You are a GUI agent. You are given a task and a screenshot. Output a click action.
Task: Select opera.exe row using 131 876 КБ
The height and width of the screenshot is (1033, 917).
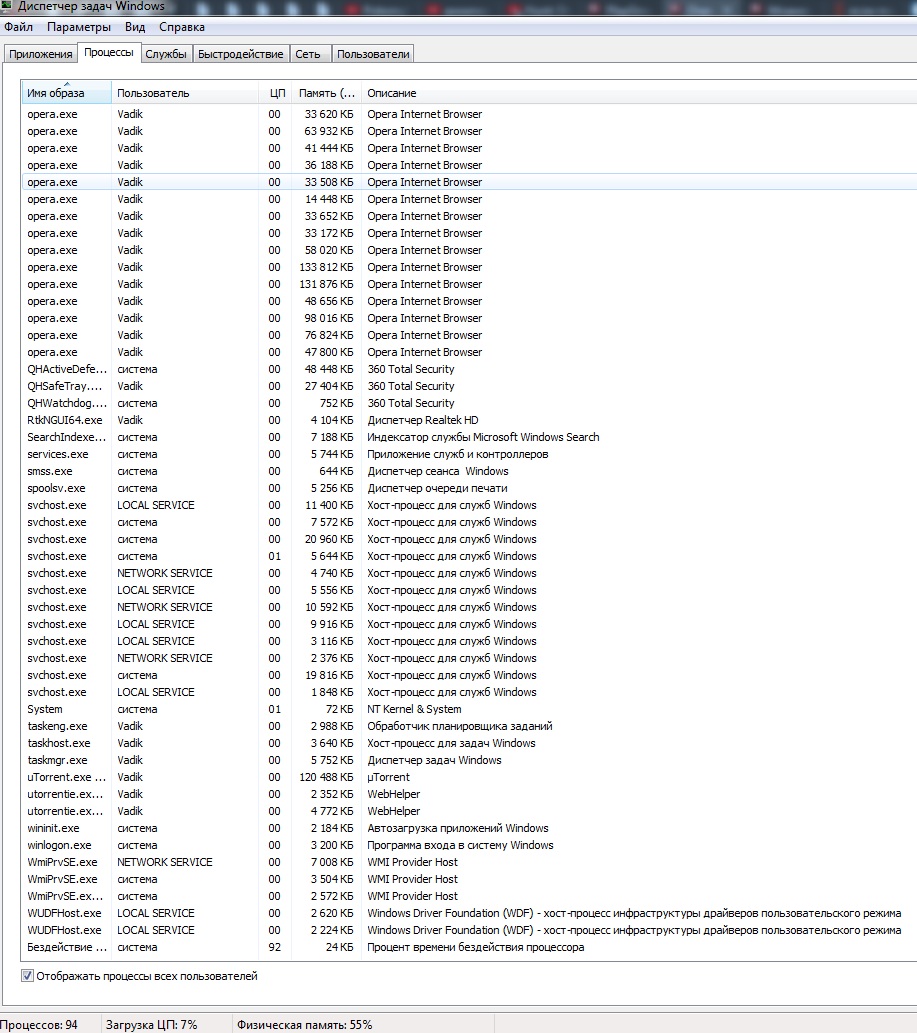469,284
